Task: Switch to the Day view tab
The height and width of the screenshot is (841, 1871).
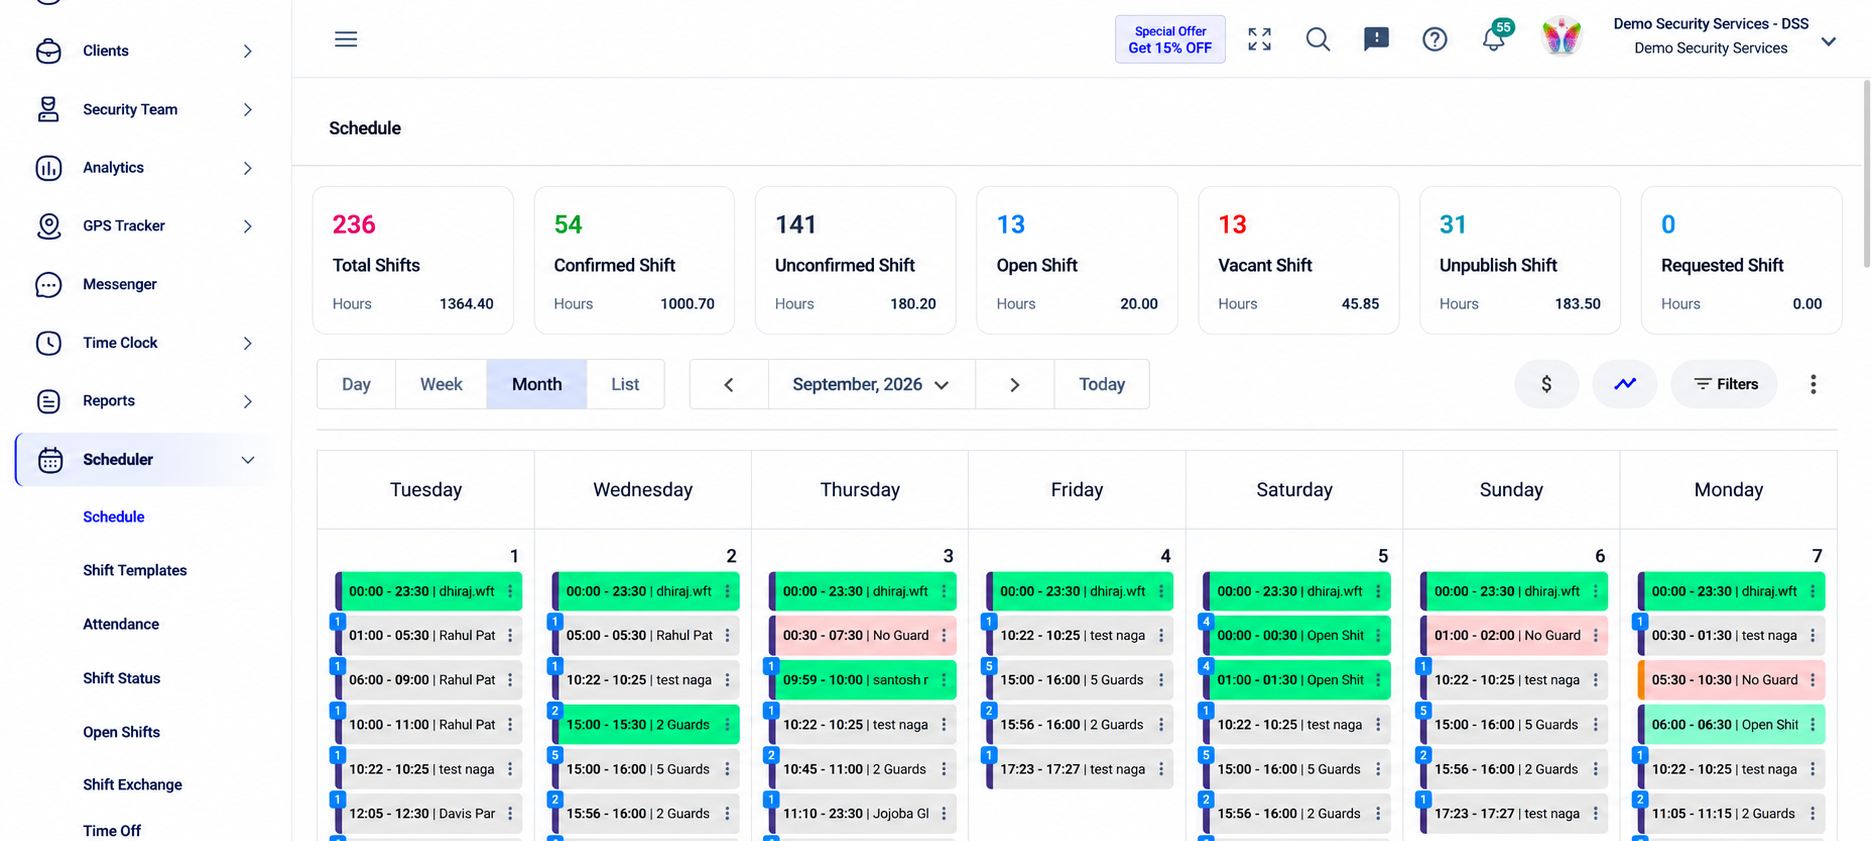Action: click(356, 384)
